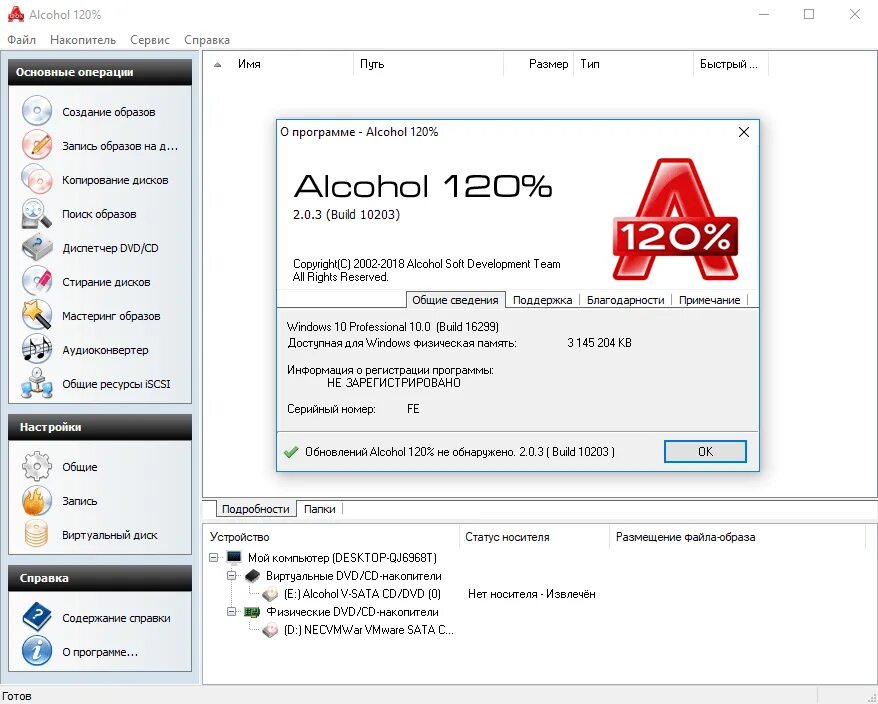Click the Создание образов label

pyautogui.click(x=109, y=112)
